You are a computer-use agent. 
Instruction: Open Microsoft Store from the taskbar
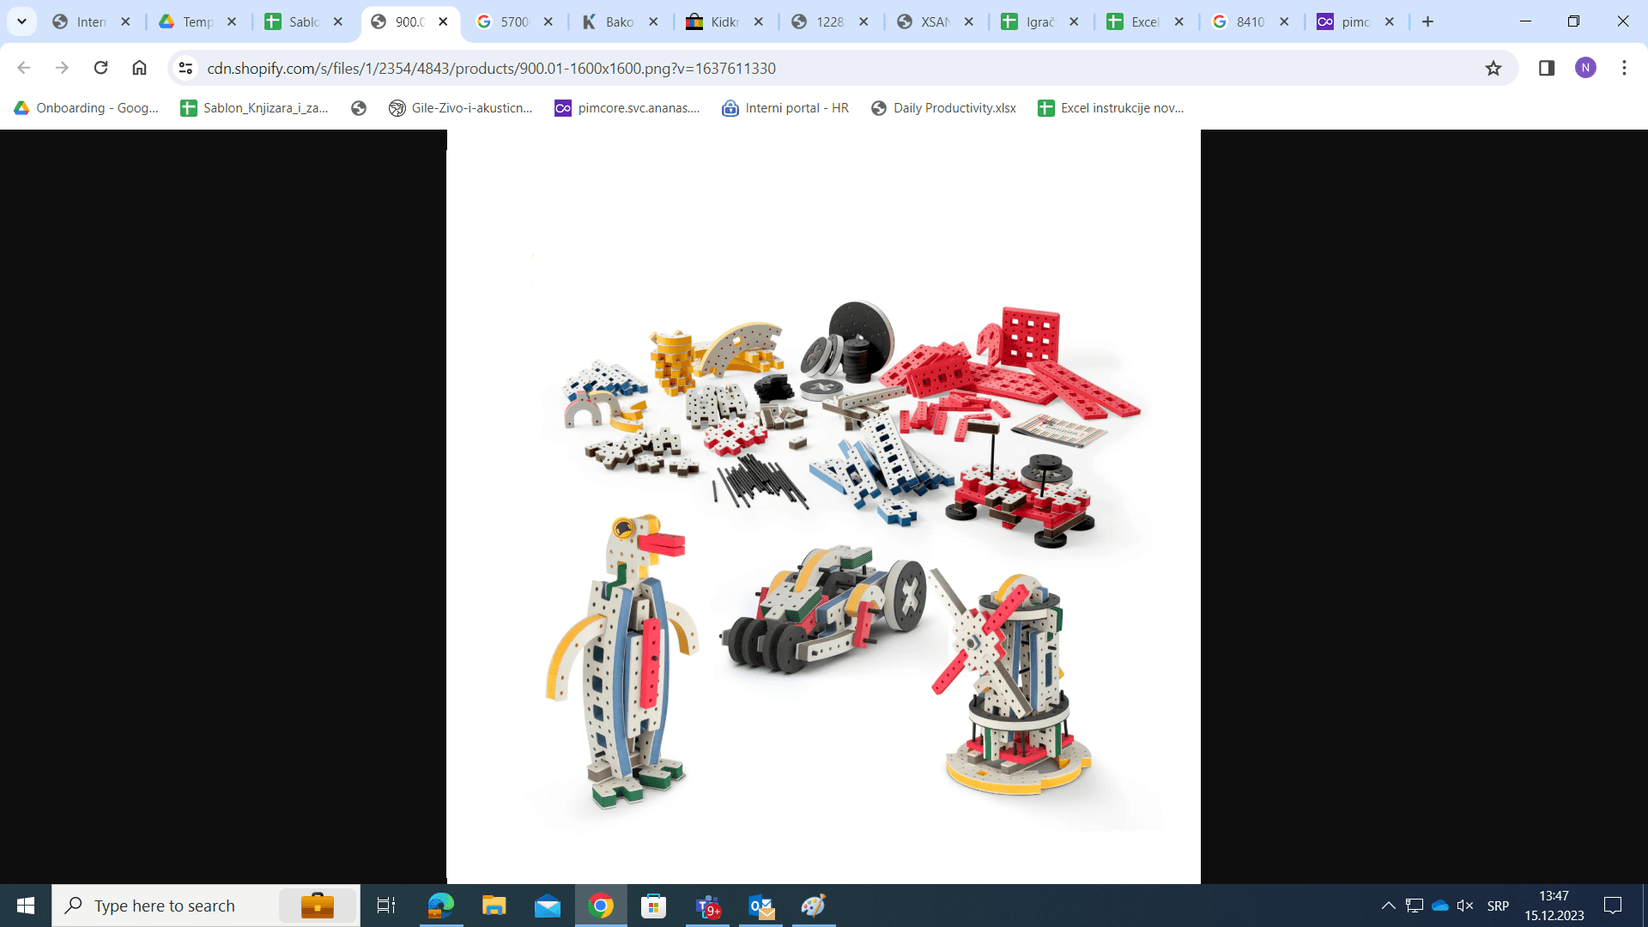click(x=653, y=905)
